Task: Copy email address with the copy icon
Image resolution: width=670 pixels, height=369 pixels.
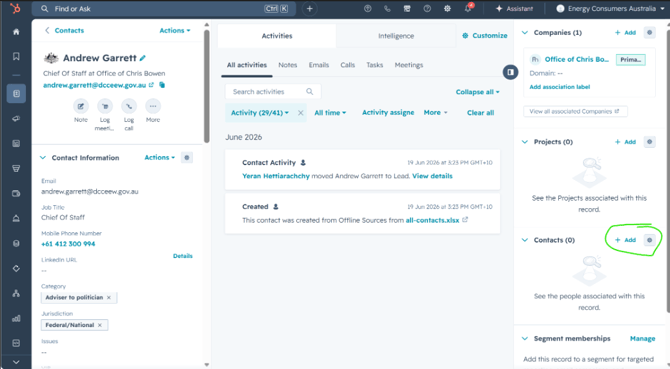Action: click(162, 85)
